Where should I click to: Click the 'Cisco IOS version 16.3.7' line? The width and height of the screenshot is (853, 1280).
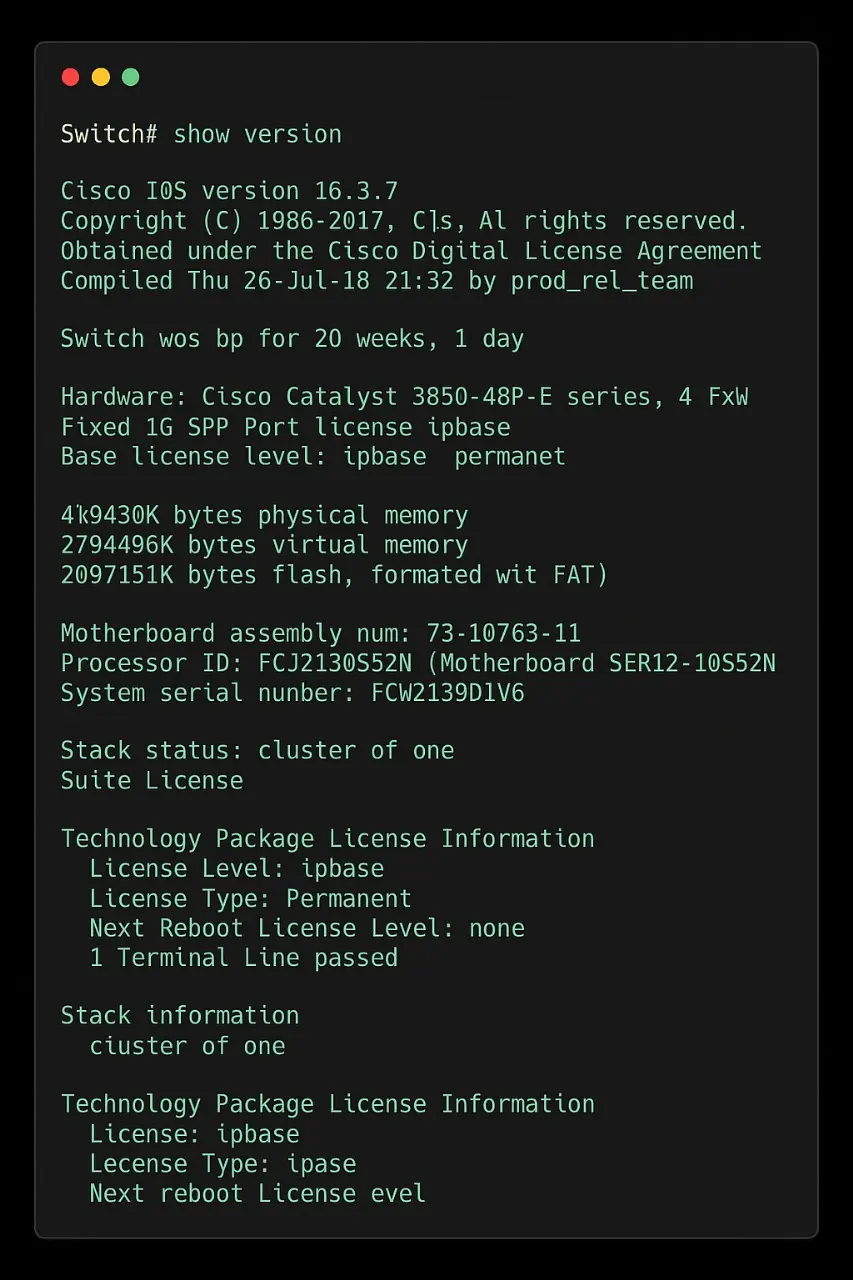point(230,191)
